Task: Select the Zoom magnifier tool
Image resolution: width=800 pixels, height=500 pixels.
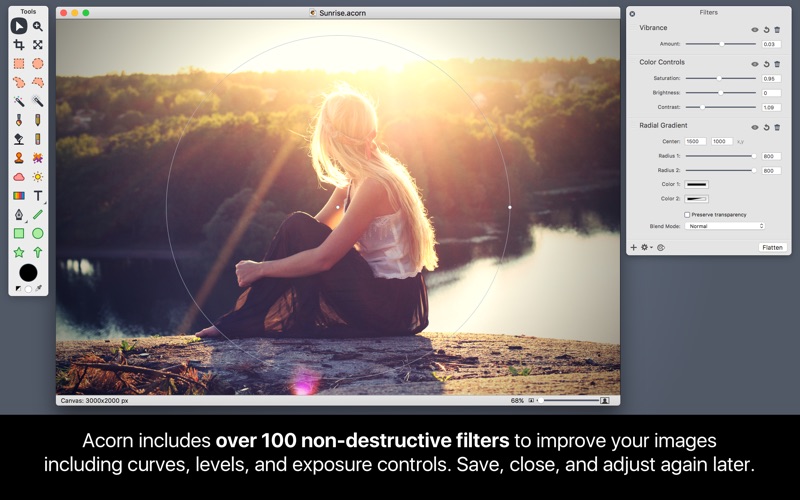Action: [38, 26]
